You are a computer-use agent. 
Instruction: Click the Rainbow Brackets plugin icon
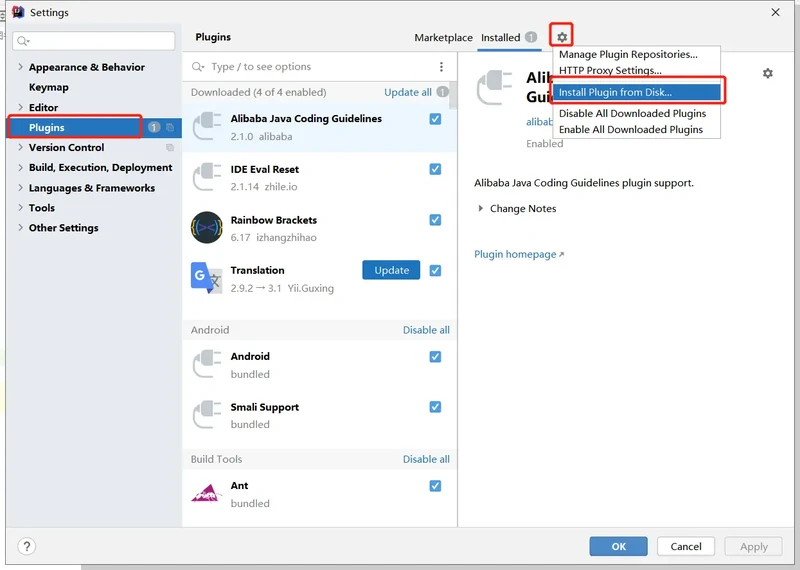pos(207,228)
